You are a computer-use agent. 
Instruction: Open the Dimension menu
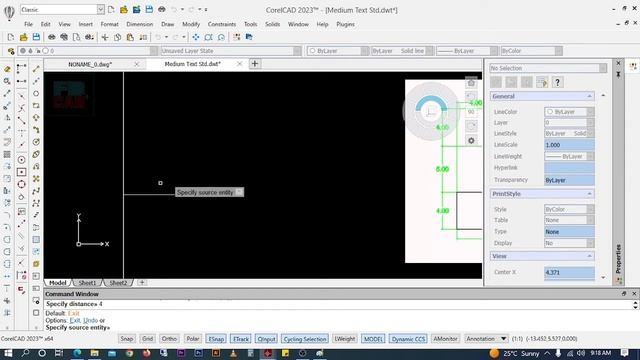tap(140, 24)
